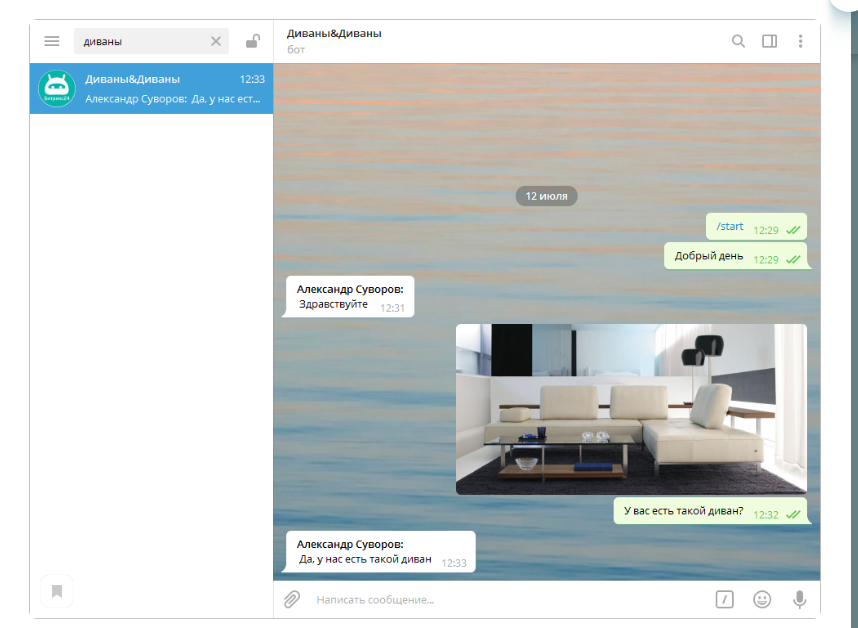Open the hamburger main menu
This screenshot has width=858, height=628.
point(52,41)
